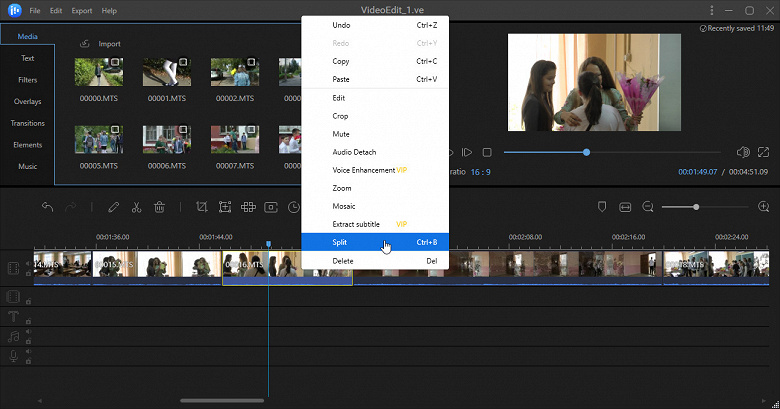The height and width of the screenshot is (409, 780).
Task: Click the fit-timeline-to-width icon
Action: click(x=625, y=207)
